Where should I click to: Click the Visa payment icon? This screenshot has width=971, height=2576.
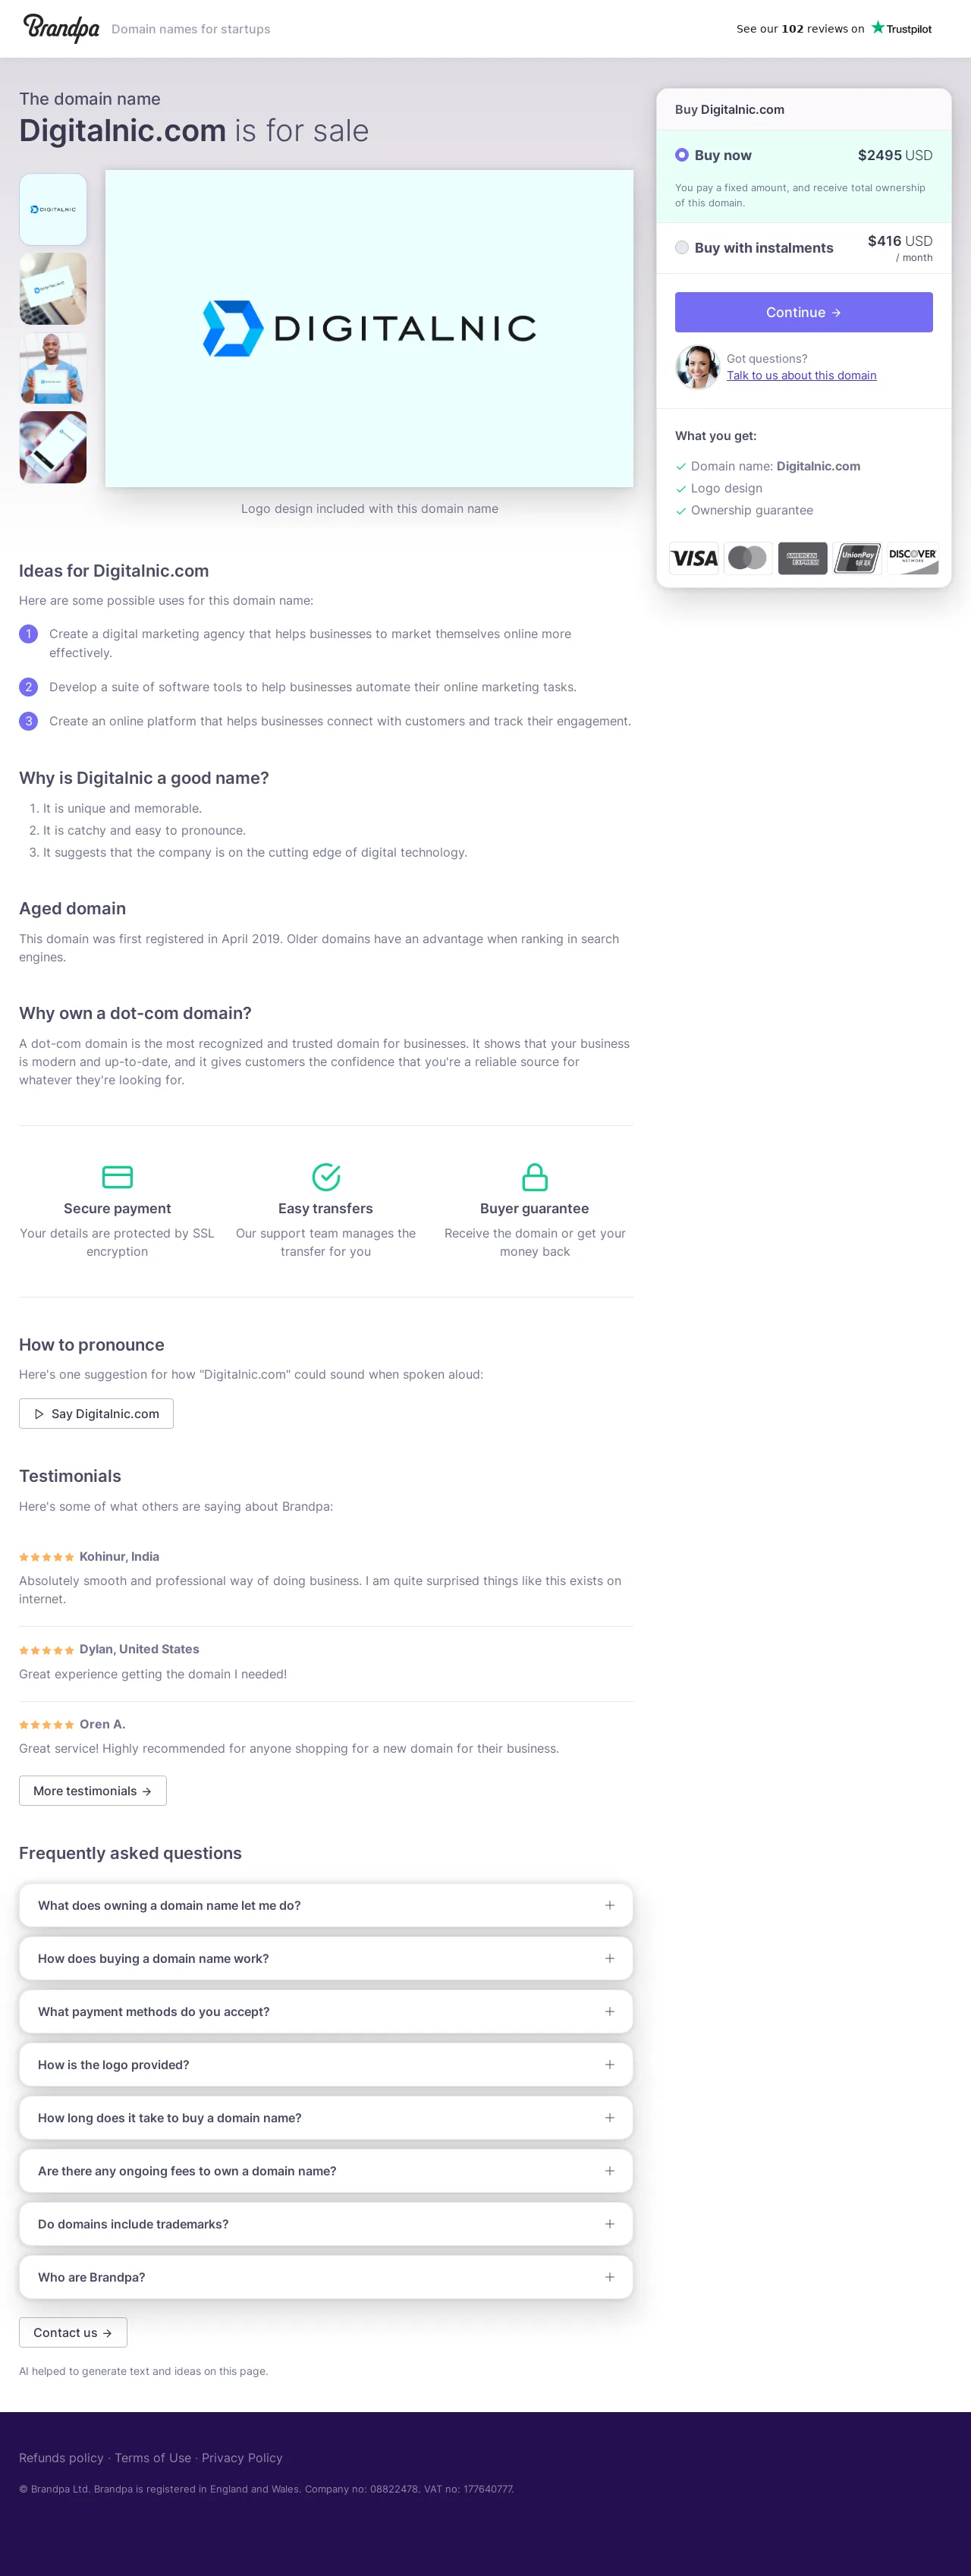coord(694,558)
